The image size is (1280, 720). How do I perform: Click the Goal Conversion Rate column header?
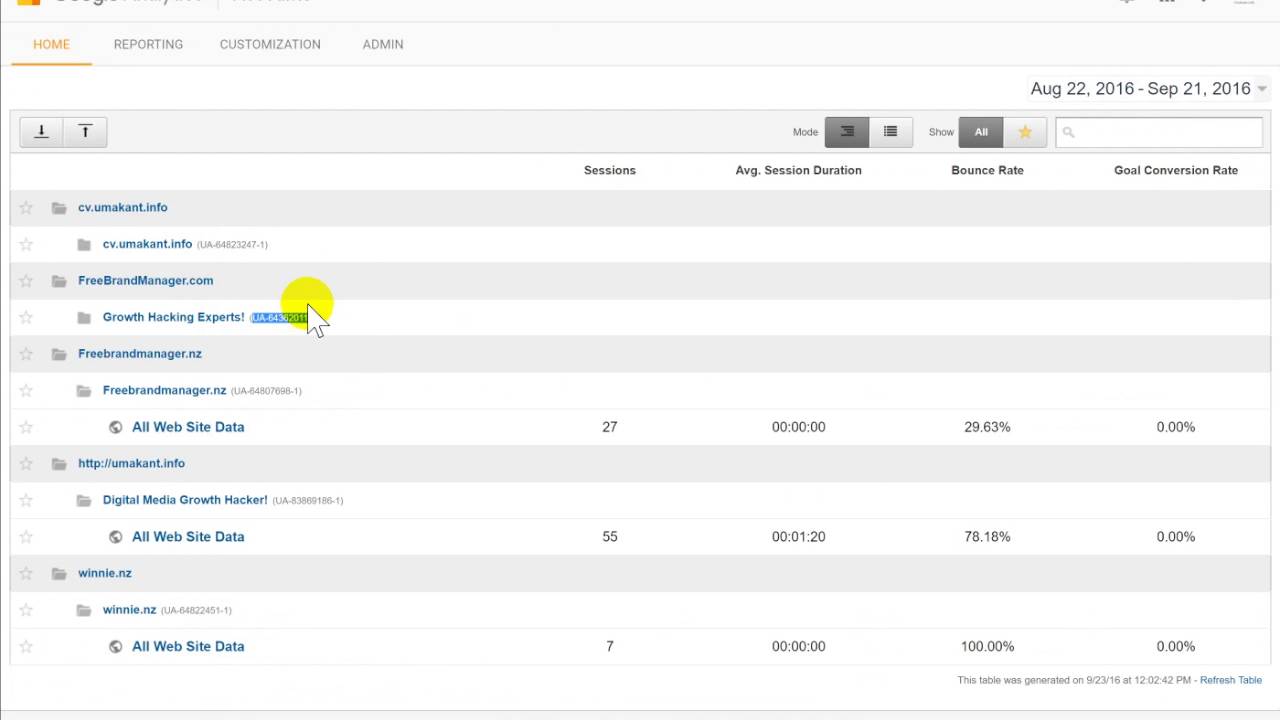1176,170
